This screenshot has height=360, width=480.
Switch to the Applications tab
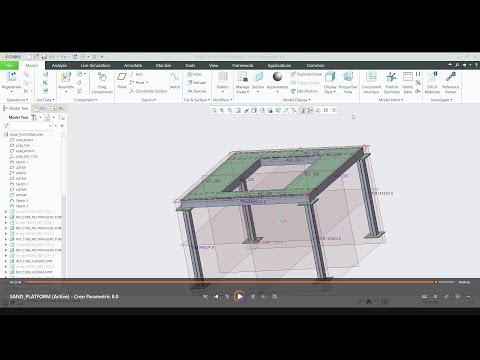[279, 65]
